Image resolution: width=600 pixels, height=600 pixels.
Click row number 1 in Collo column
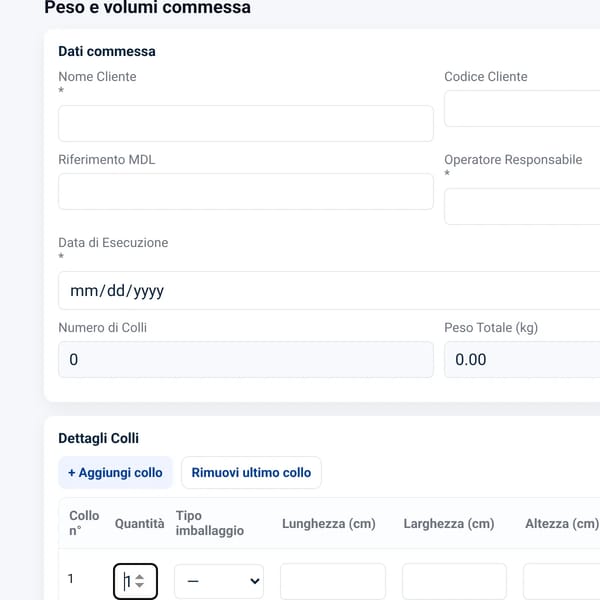[x=71, y=579]
